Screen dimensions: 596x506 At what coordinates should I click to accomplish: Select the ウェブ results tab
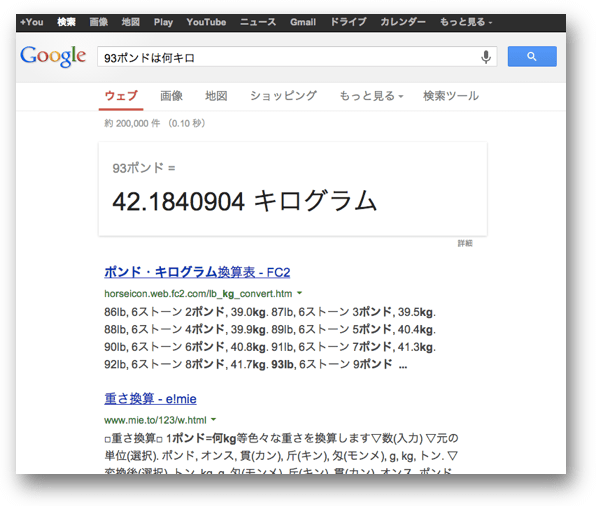121,96
